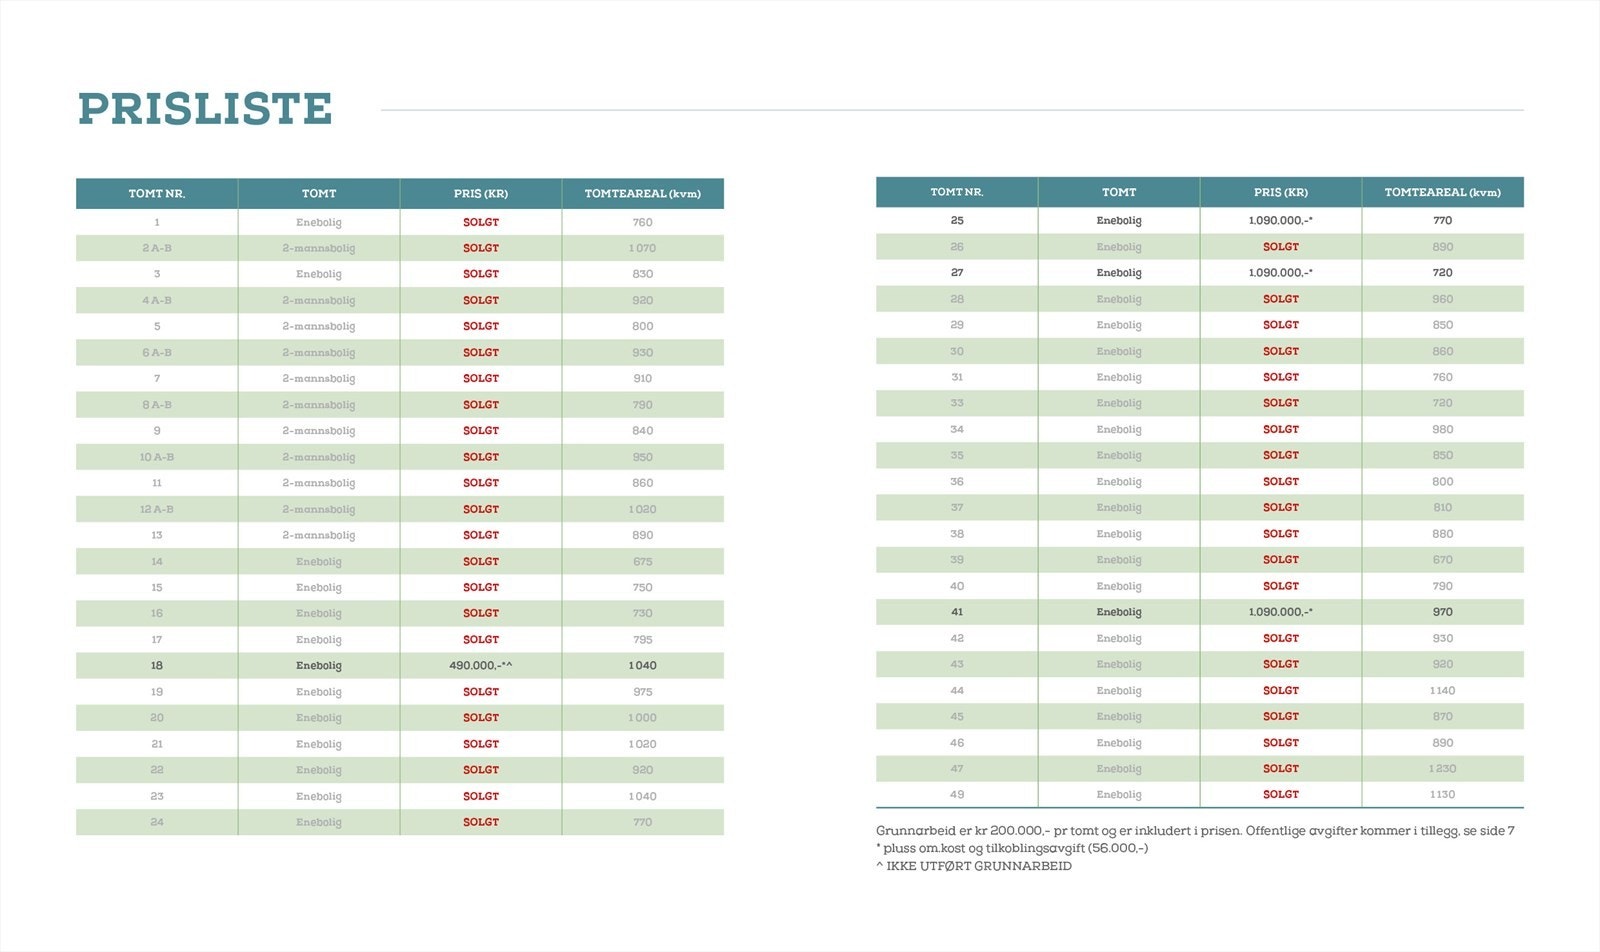Select the Grunnarbeid footnote text

pos(1195,831)
